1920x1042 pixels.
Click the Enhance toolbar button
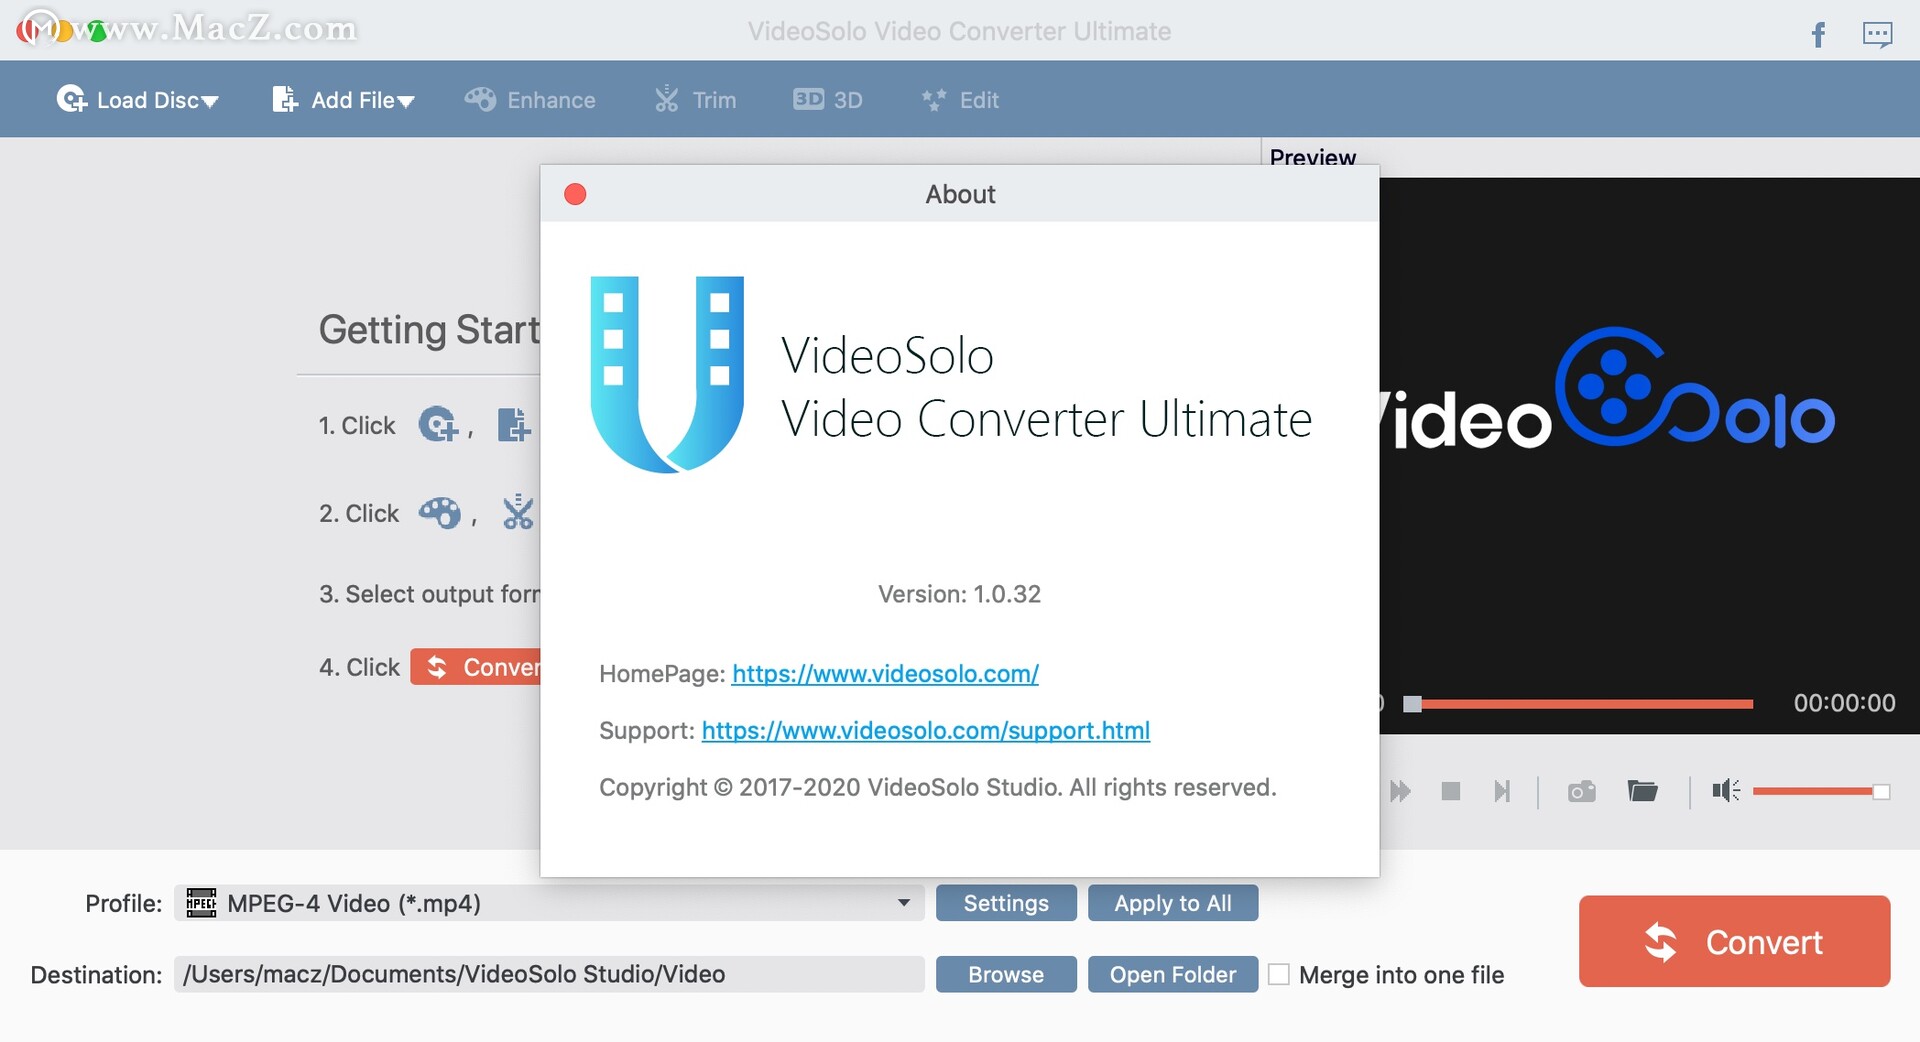(530, 100)
